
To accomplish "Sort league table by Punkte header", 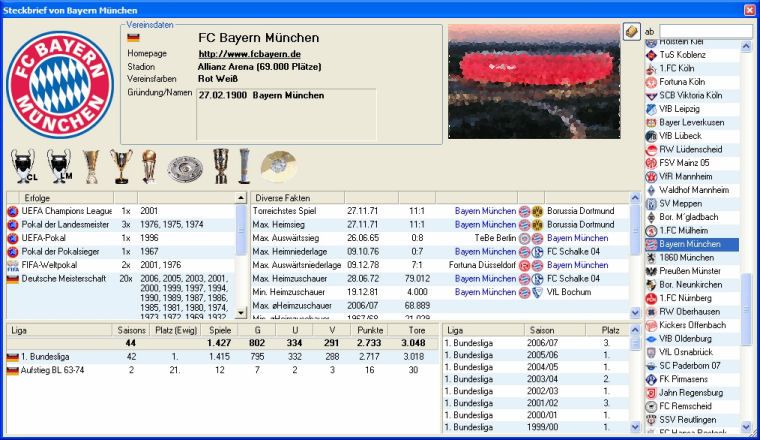I will tap(369, 330).
